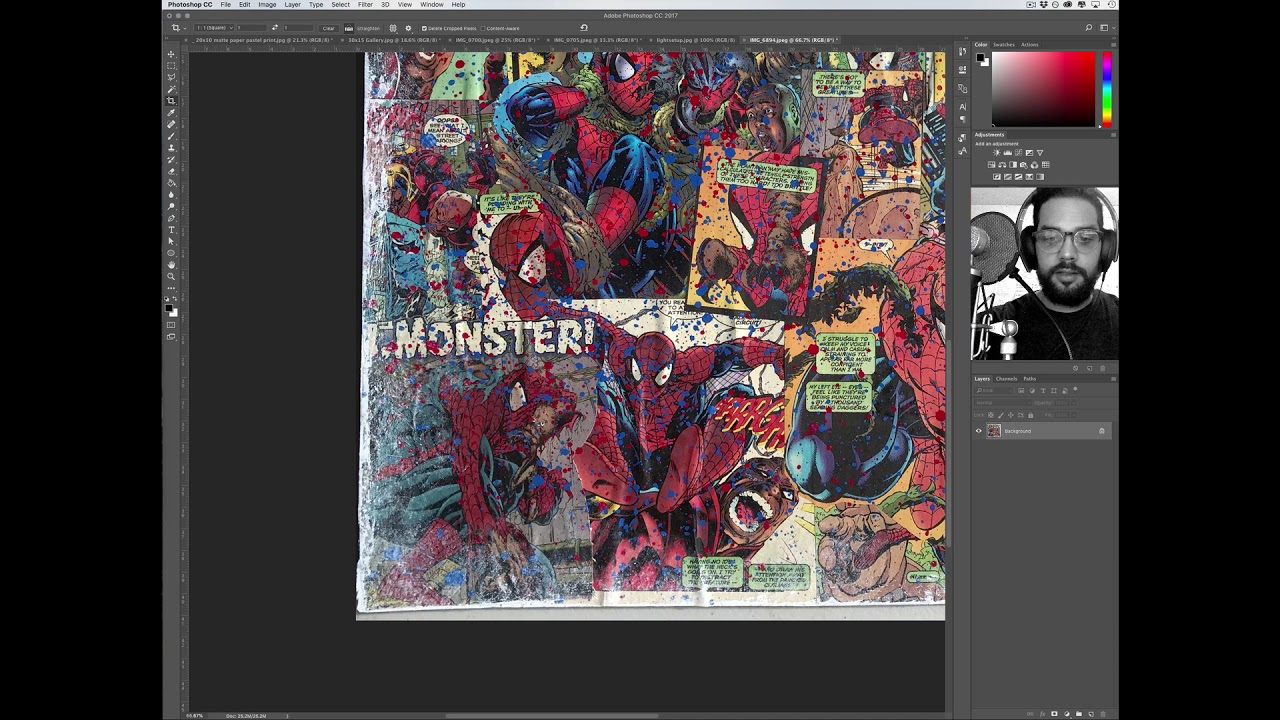Add a Vibrance adjustment
Screen dimensions: 1280x720
(1040, 153)
